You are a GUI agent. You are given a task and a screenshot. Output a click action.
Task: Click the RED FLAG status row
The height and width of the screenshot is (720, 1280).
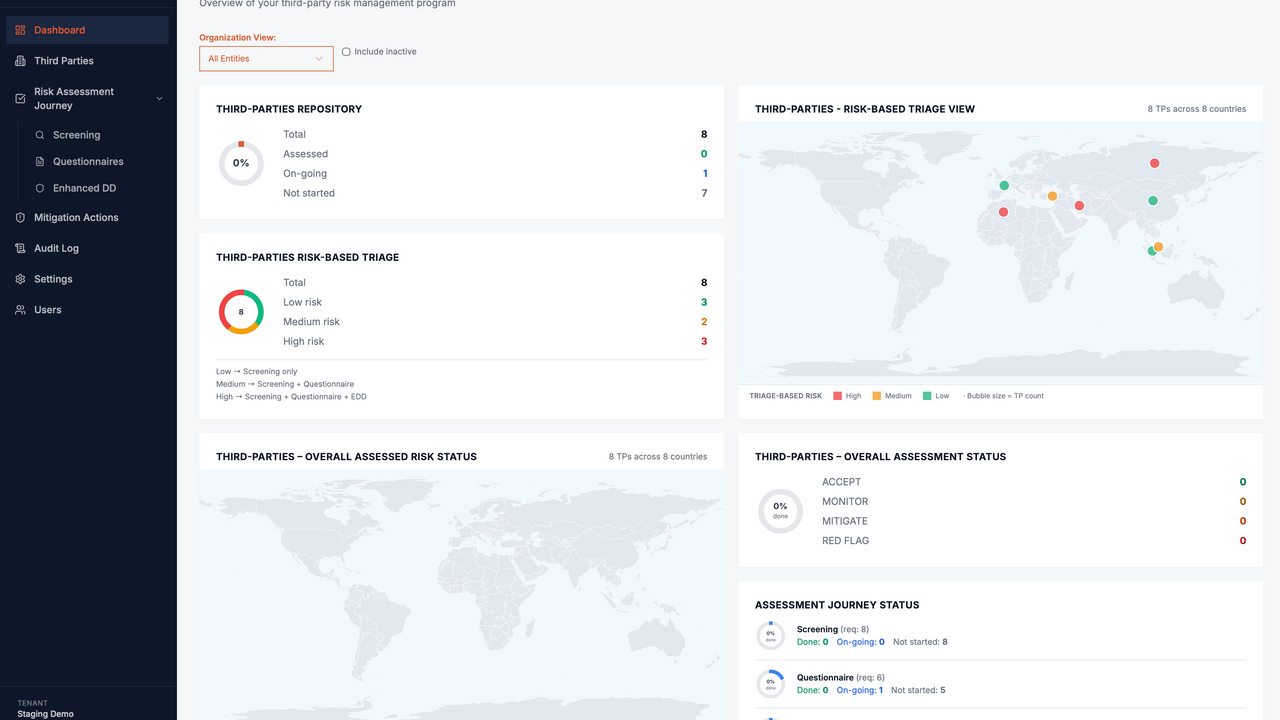tap(1034, 541)
